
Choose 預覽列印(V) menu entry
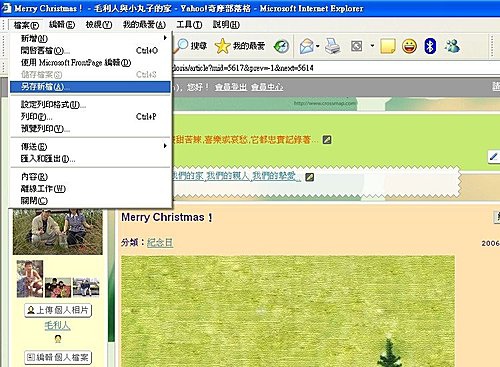pyautogui.click(x=90, y=128)
